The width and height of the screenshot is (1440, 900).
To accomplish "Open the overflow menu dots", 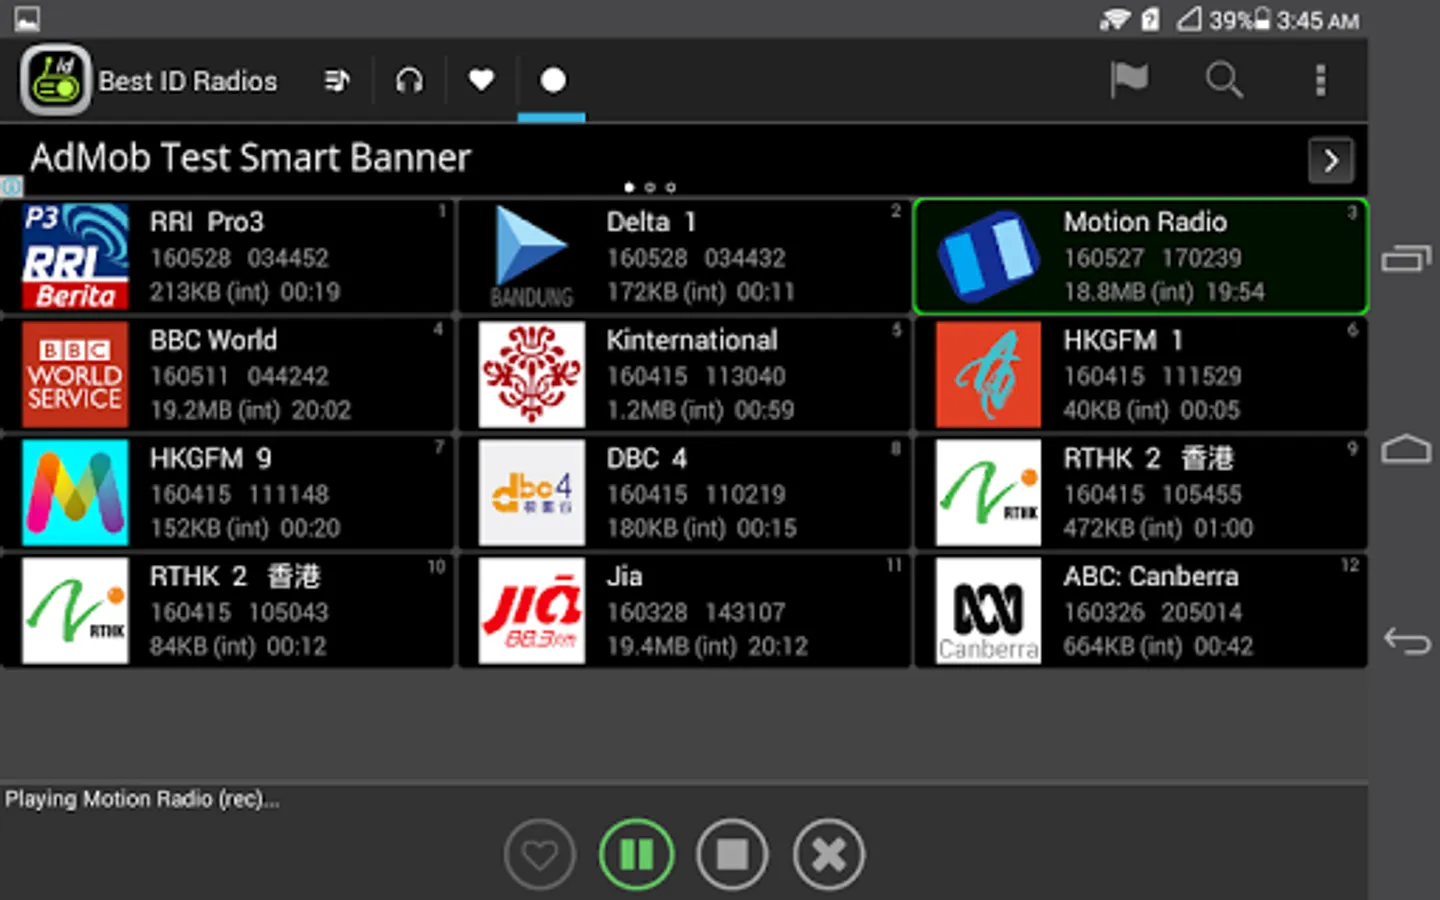I will [1320, 80].
